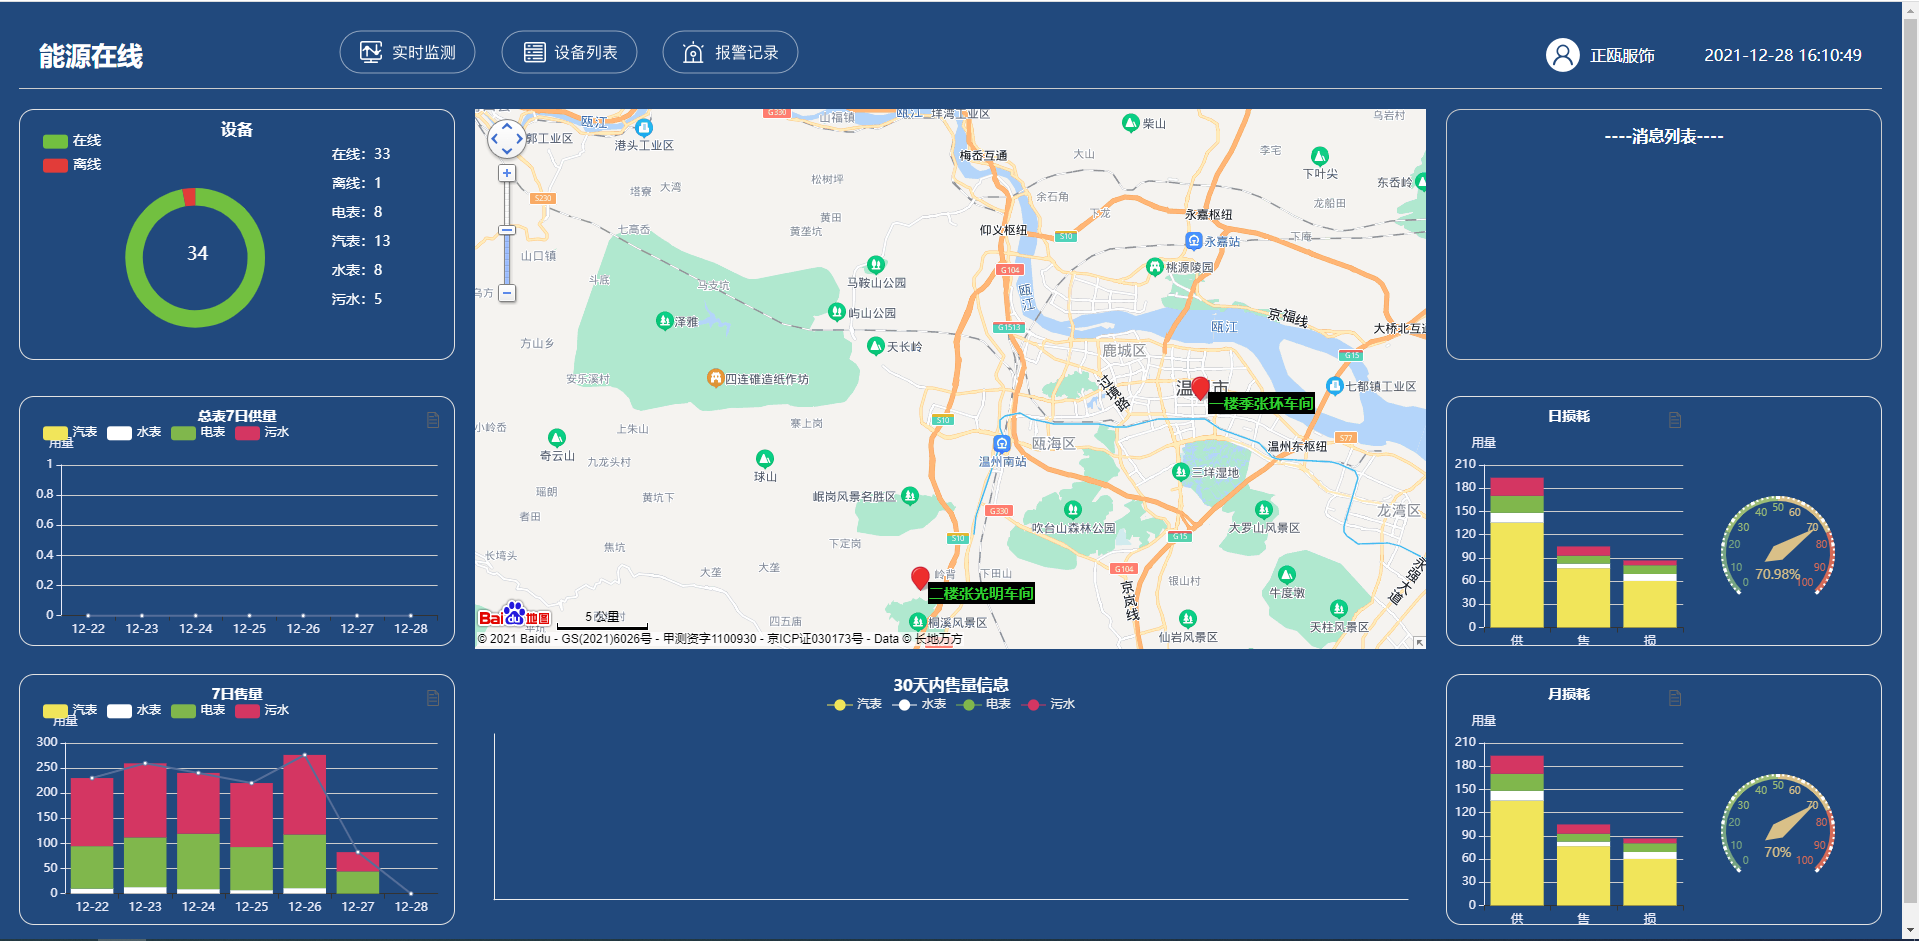Open data view icon of 总表7日供量 chart
The image size is (1919, 941).
coord(433,420)
